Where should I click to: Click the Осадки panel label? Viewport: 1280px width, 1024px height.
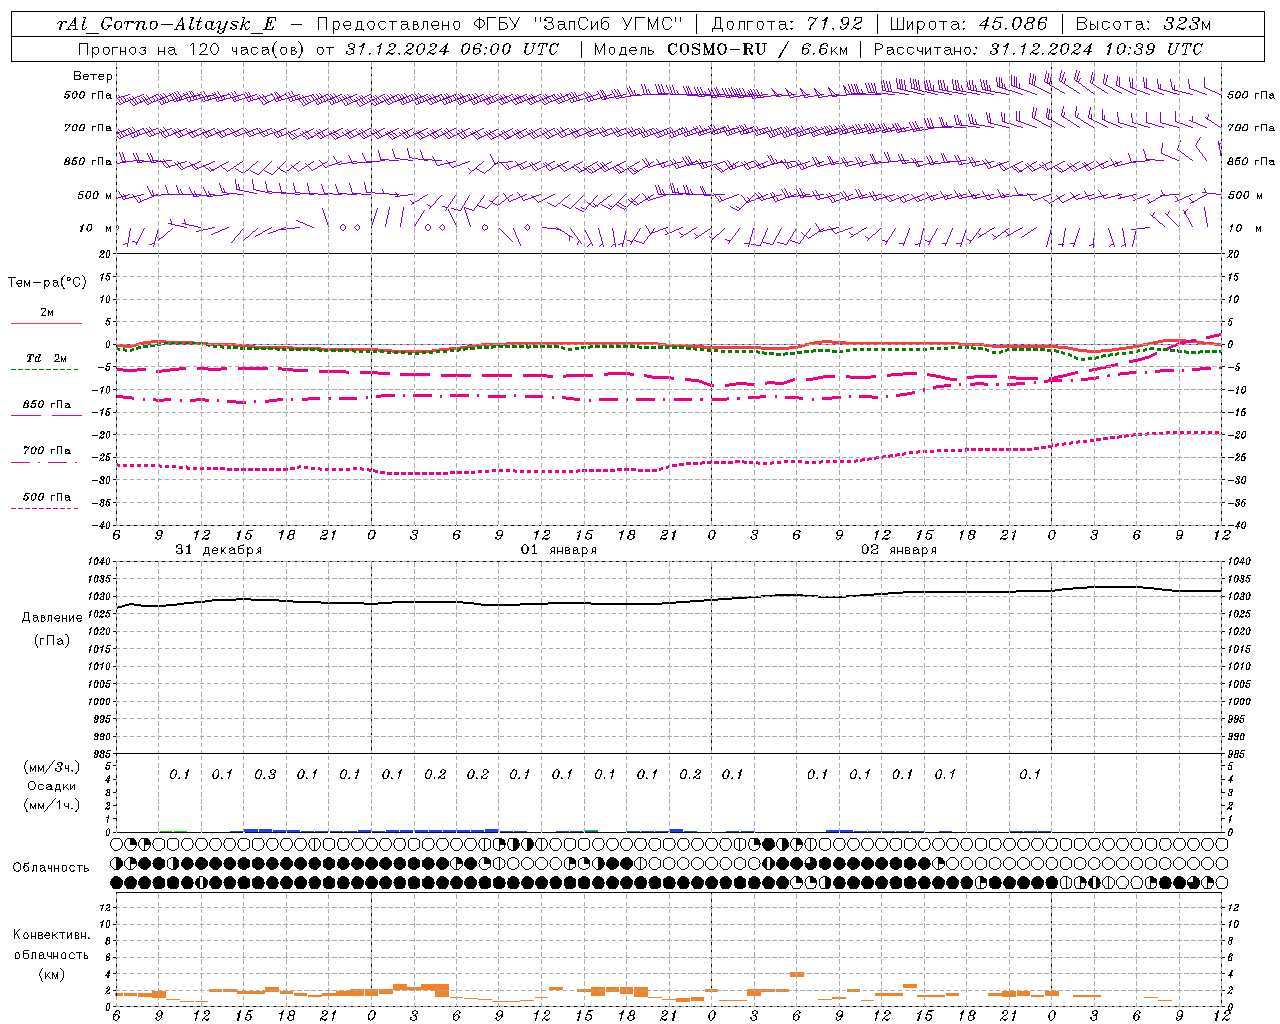[x=52, y=786]
